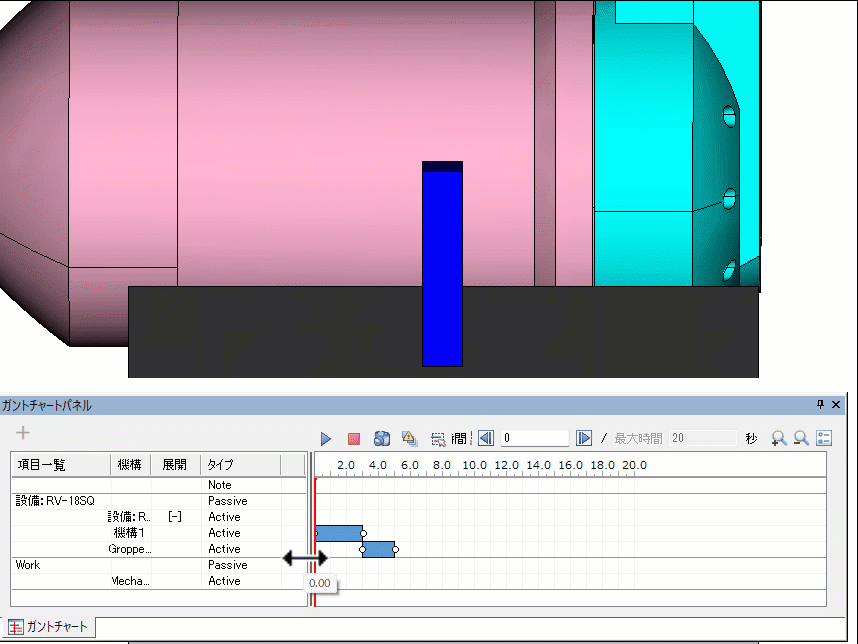Click the 最大時間 max time field

pos(703,439)
